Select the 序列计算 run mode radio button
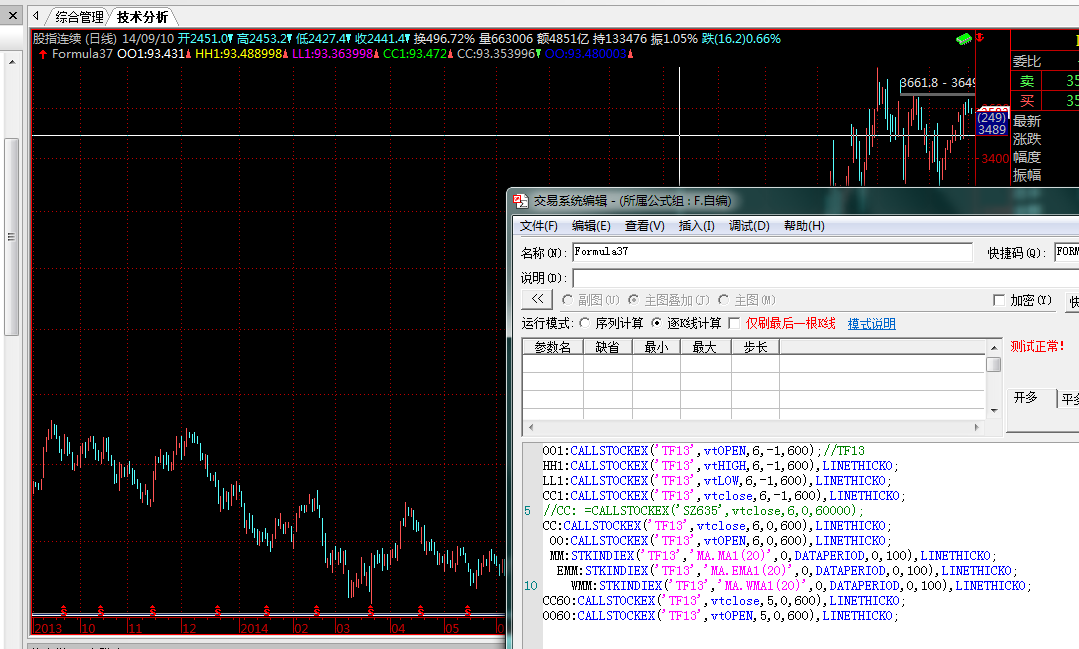This screenshot has width=1079, height=649. 585,323
